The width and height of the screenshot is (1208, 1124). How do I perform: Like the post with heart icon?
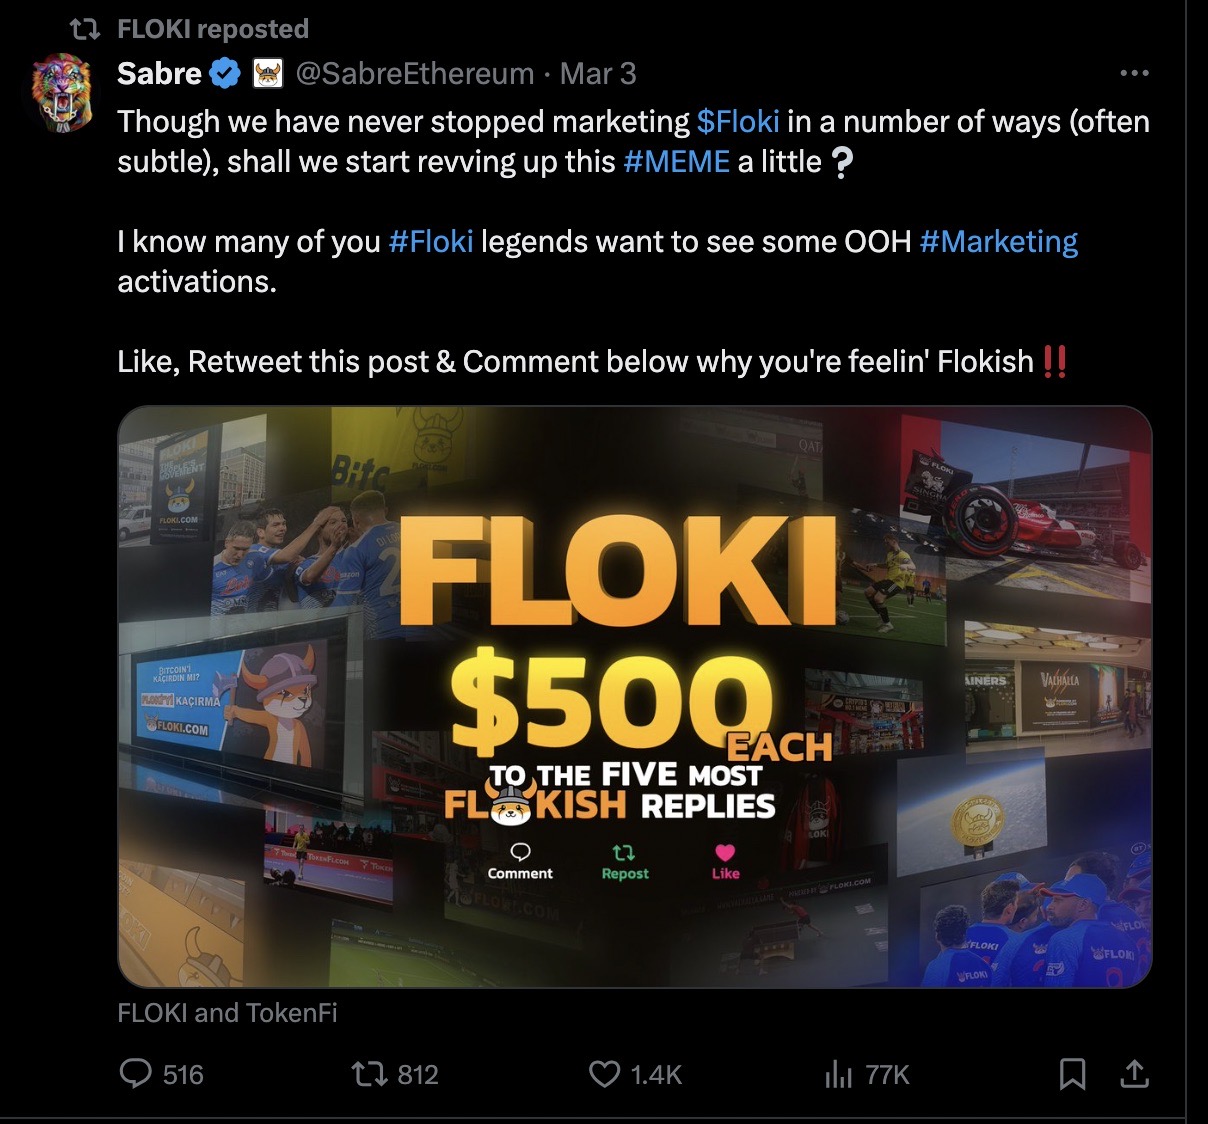coord(603,1074)
